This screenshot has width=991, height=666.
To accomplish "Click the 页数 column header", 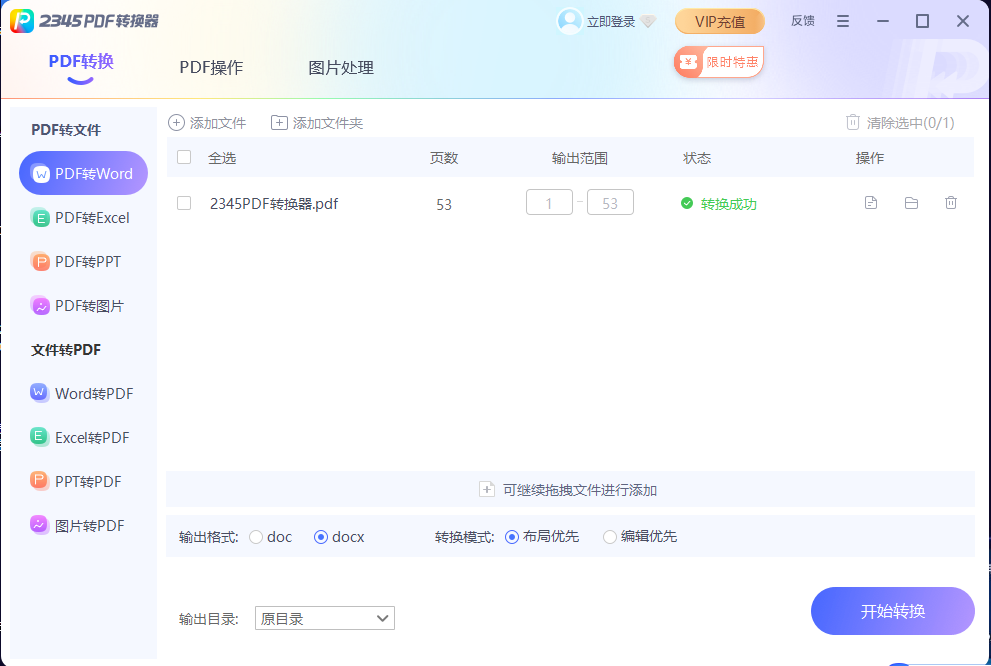I will tap(444, 158).
